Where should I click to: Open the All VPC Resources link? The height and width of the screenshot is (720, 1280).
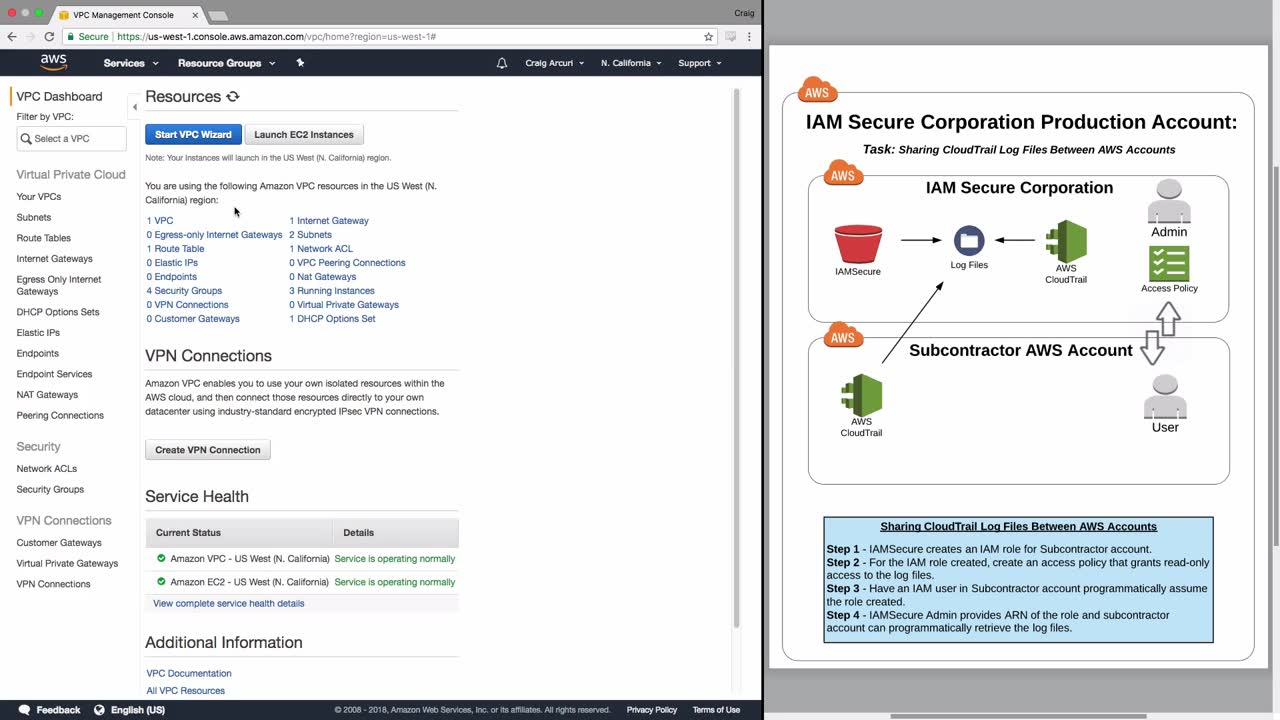pos(186,691)
